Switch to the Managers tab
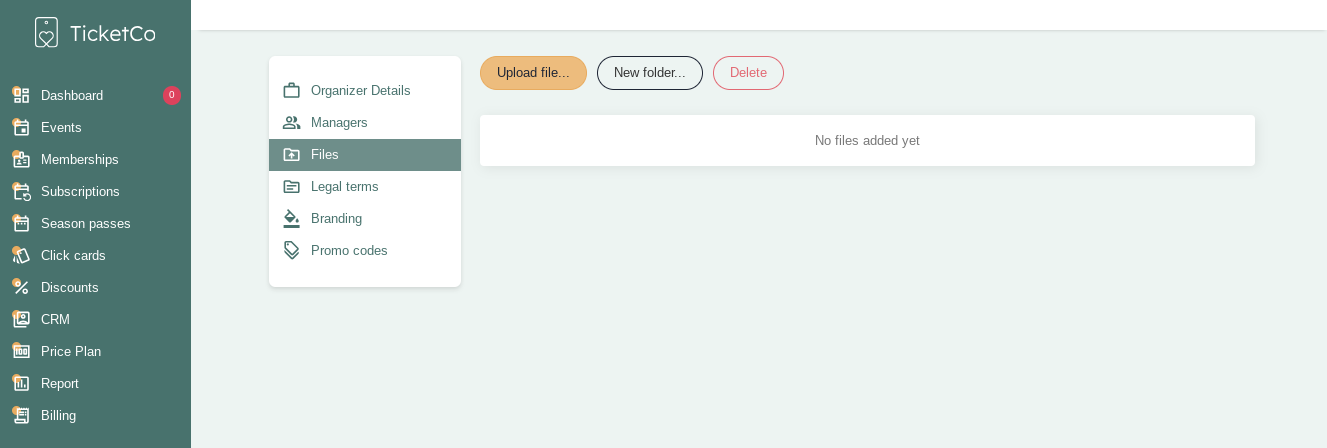Screen dimensions: 1327x448 tap(365, 122)
